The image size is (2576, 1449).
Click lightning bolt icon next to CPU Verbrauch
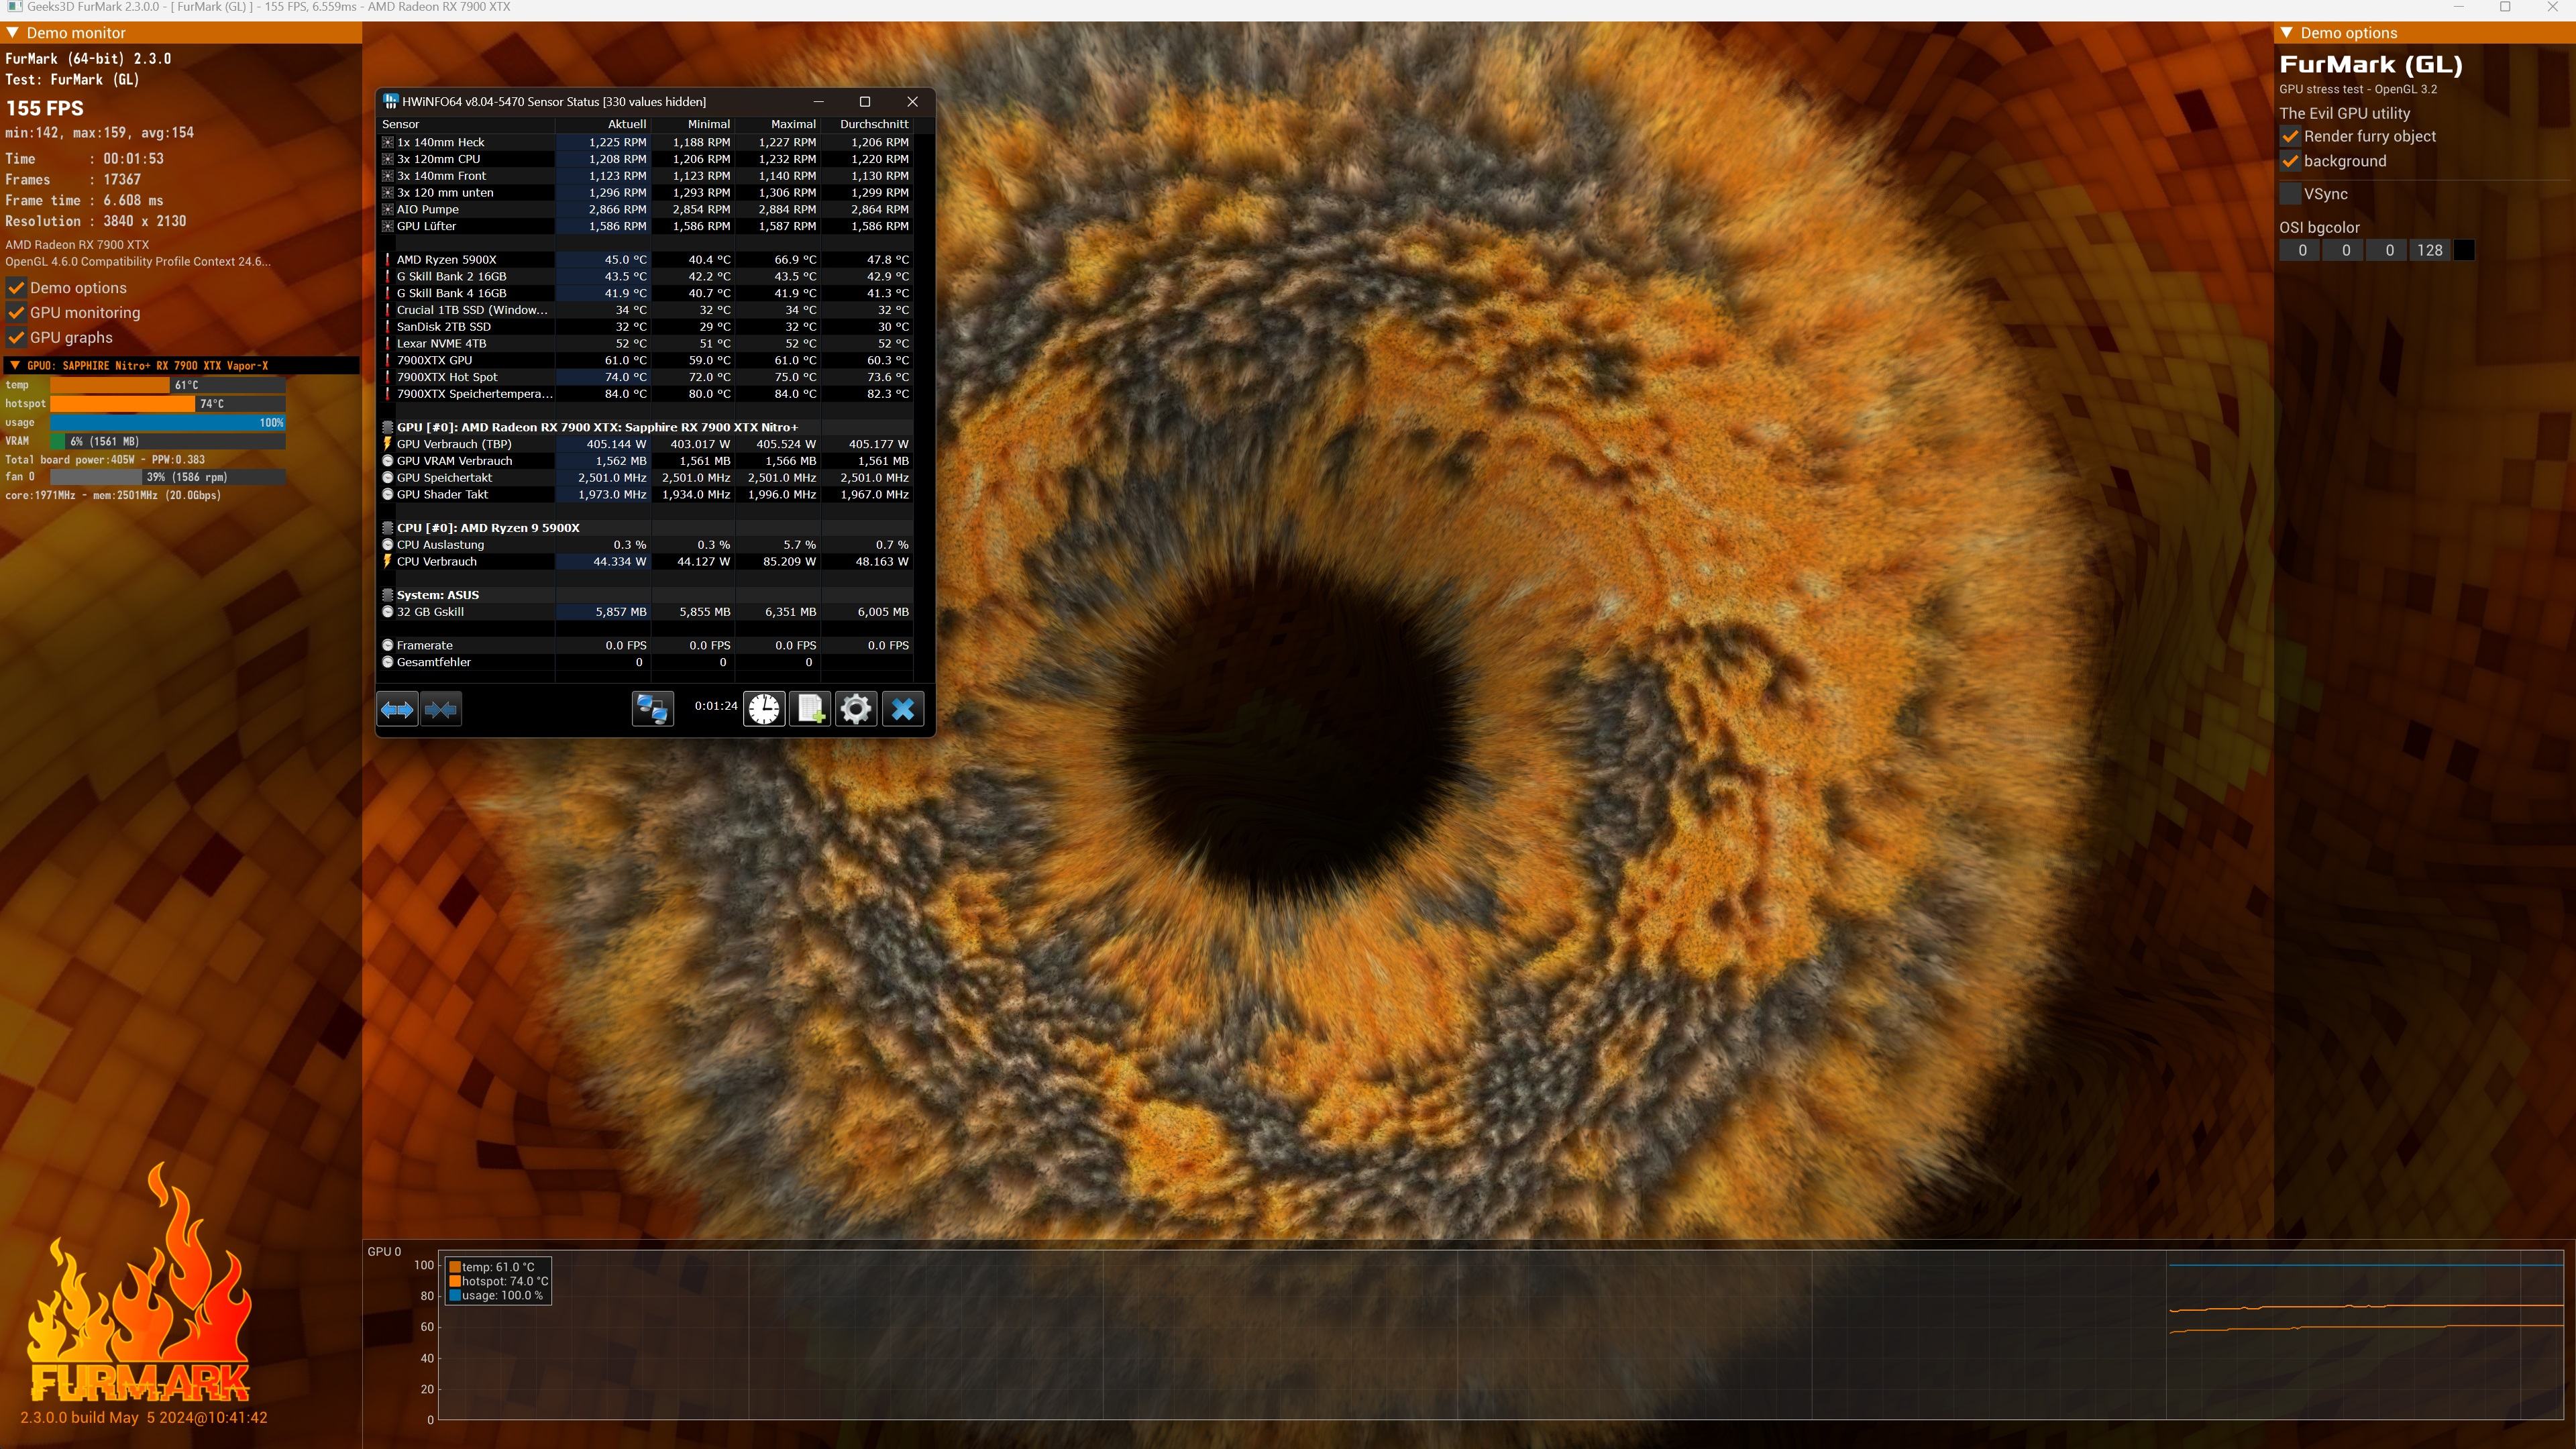tap(387, 562)
